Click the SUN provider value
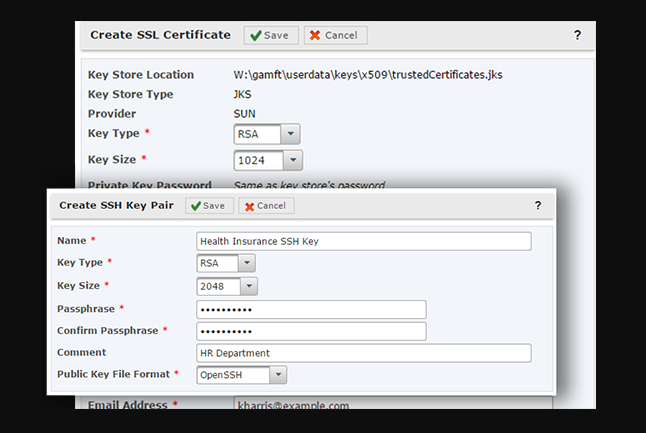Image resolution: width=646 pixels, height=433 pixels. pyautogui.click(x=244, y=114)
